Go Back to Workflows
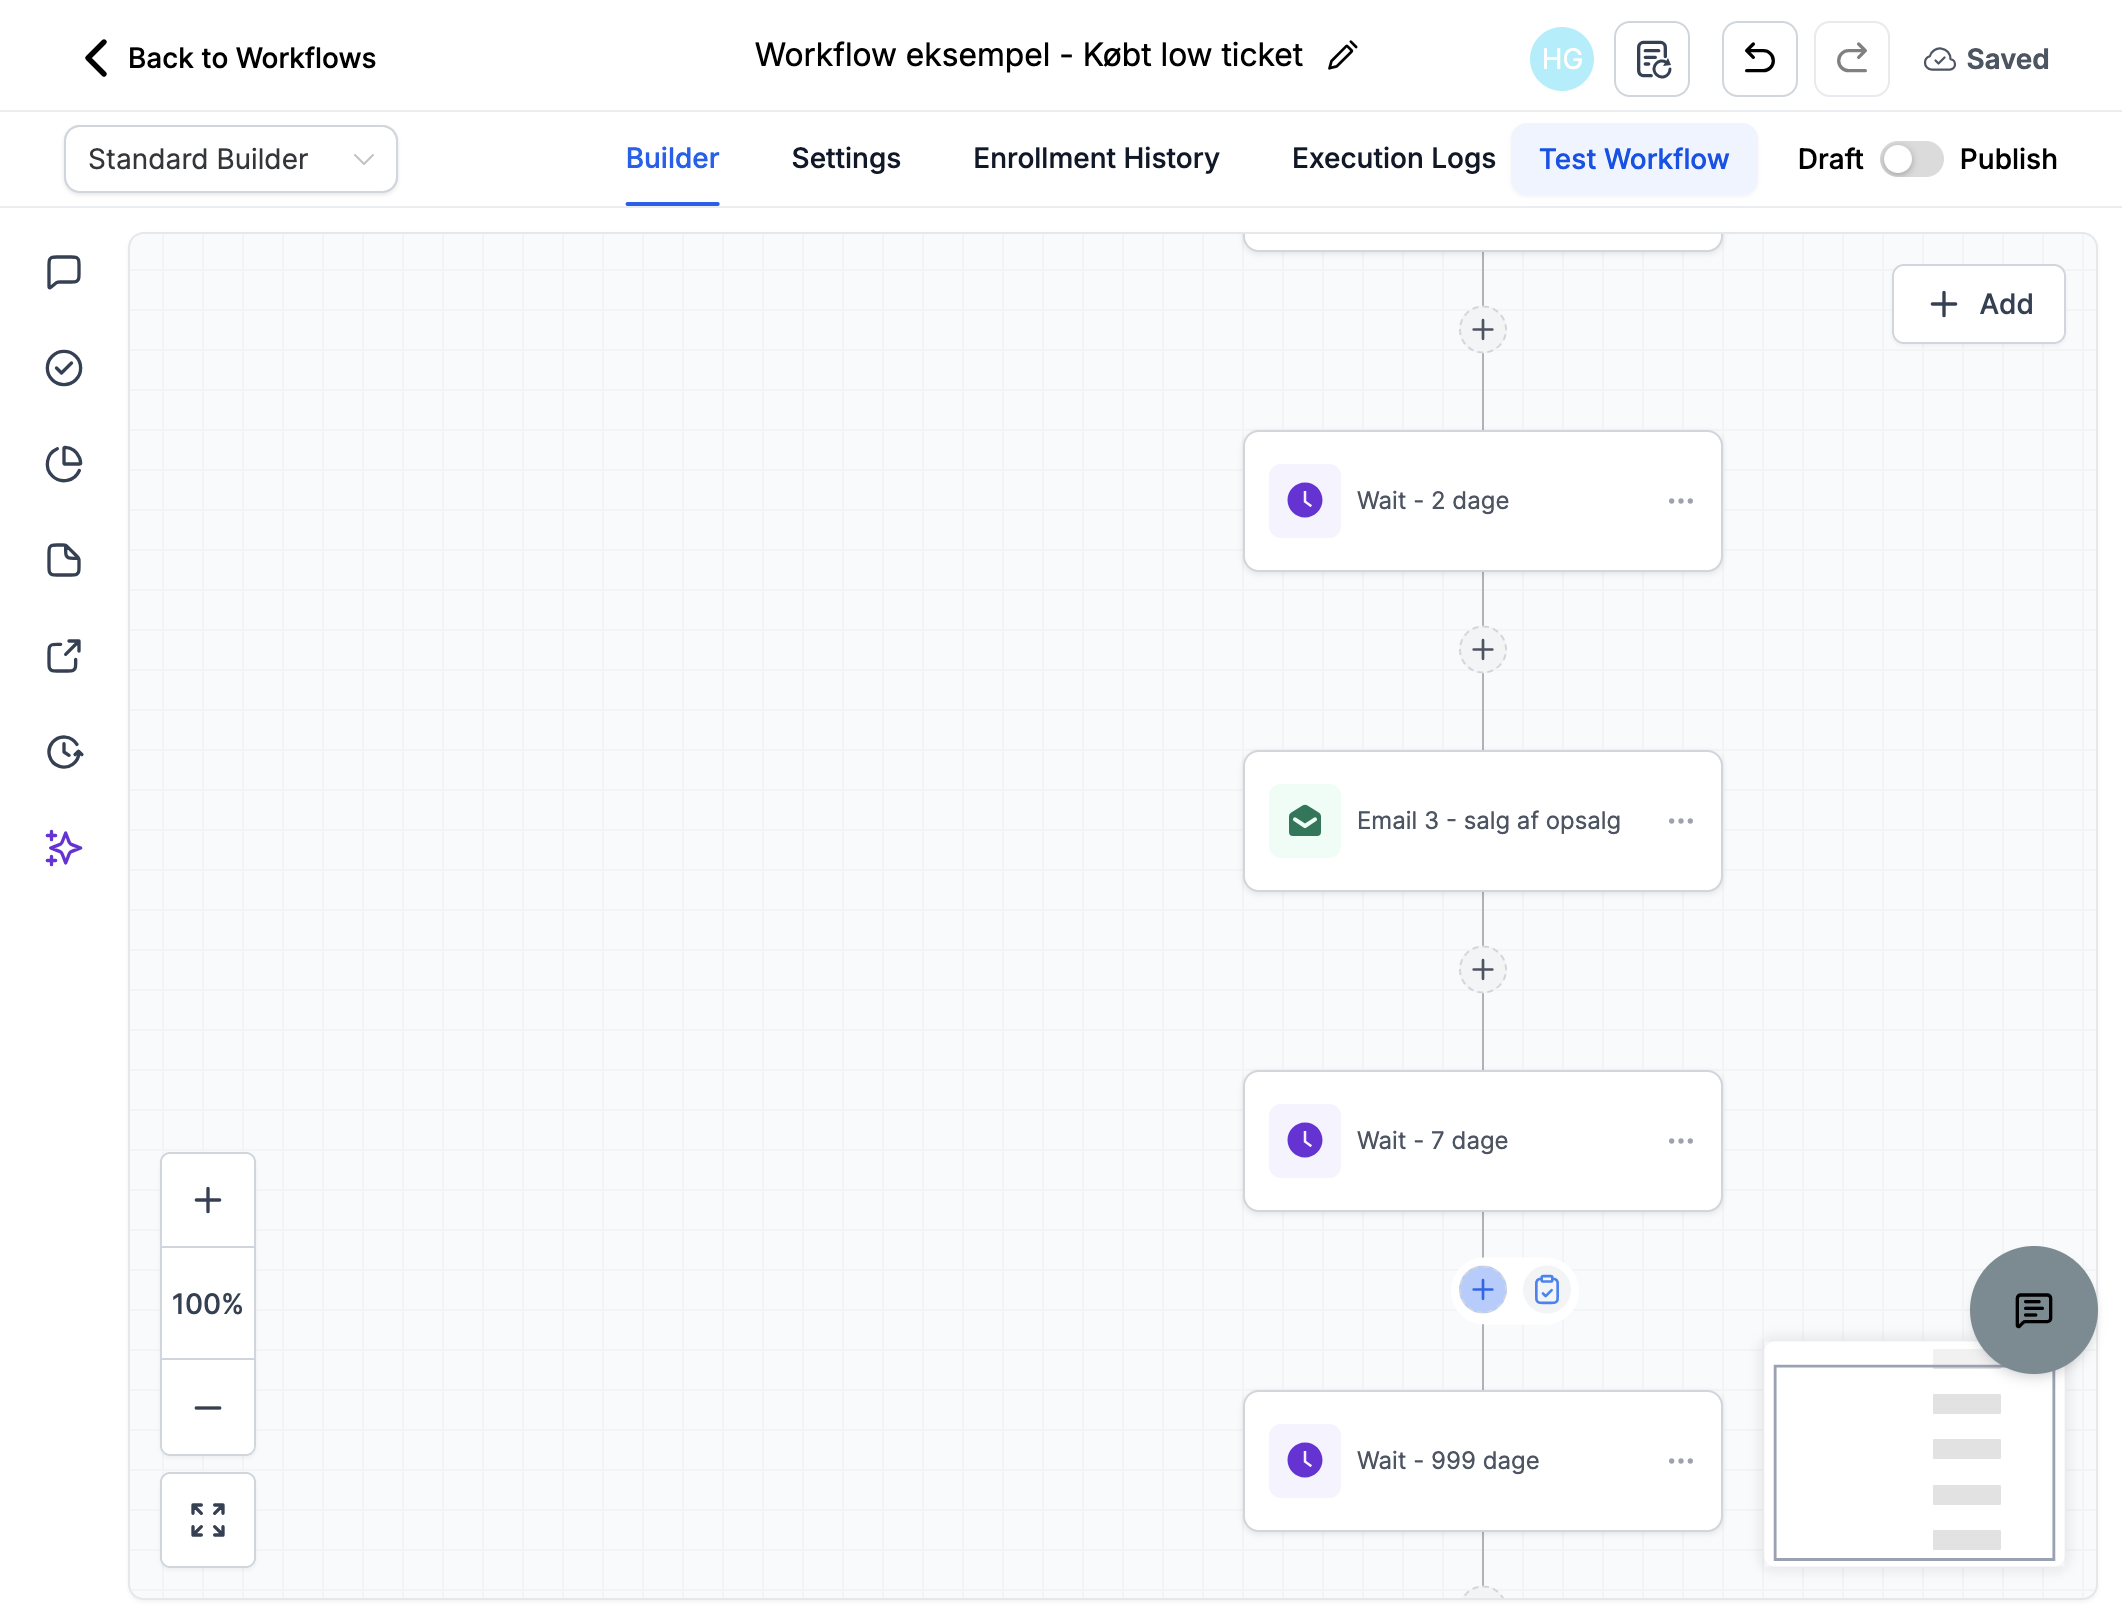2122x1624 pixels. tap(230, 58)
